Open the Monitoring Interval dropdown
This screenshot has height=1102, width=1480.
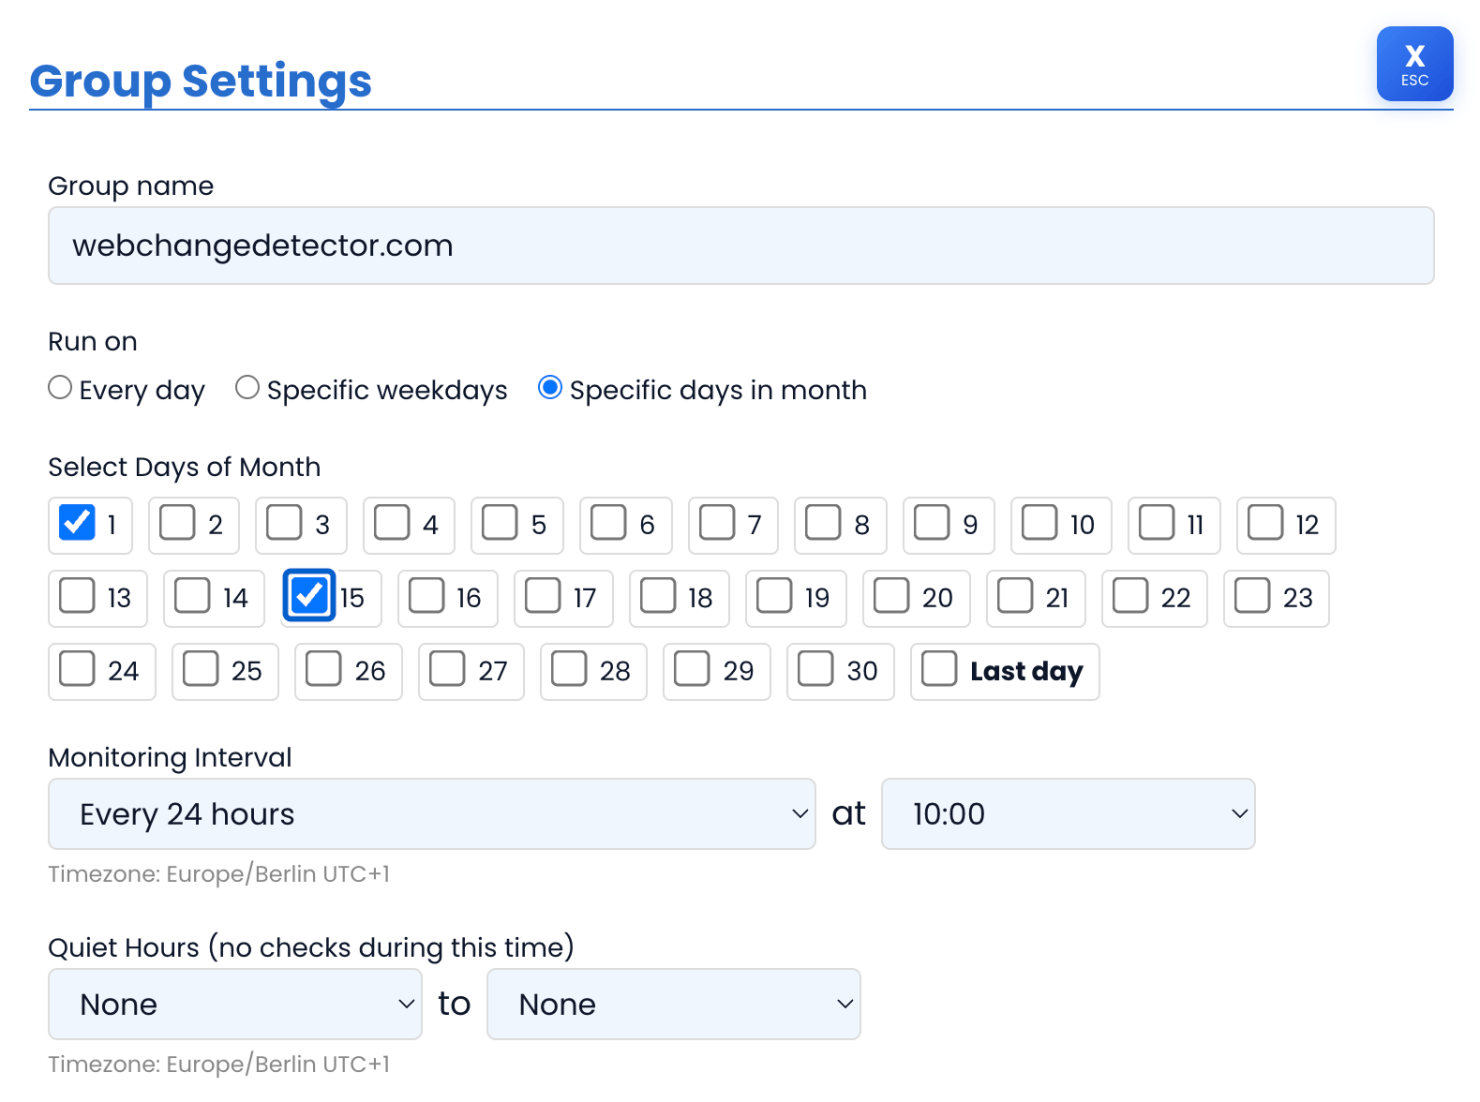click(430, 814)
